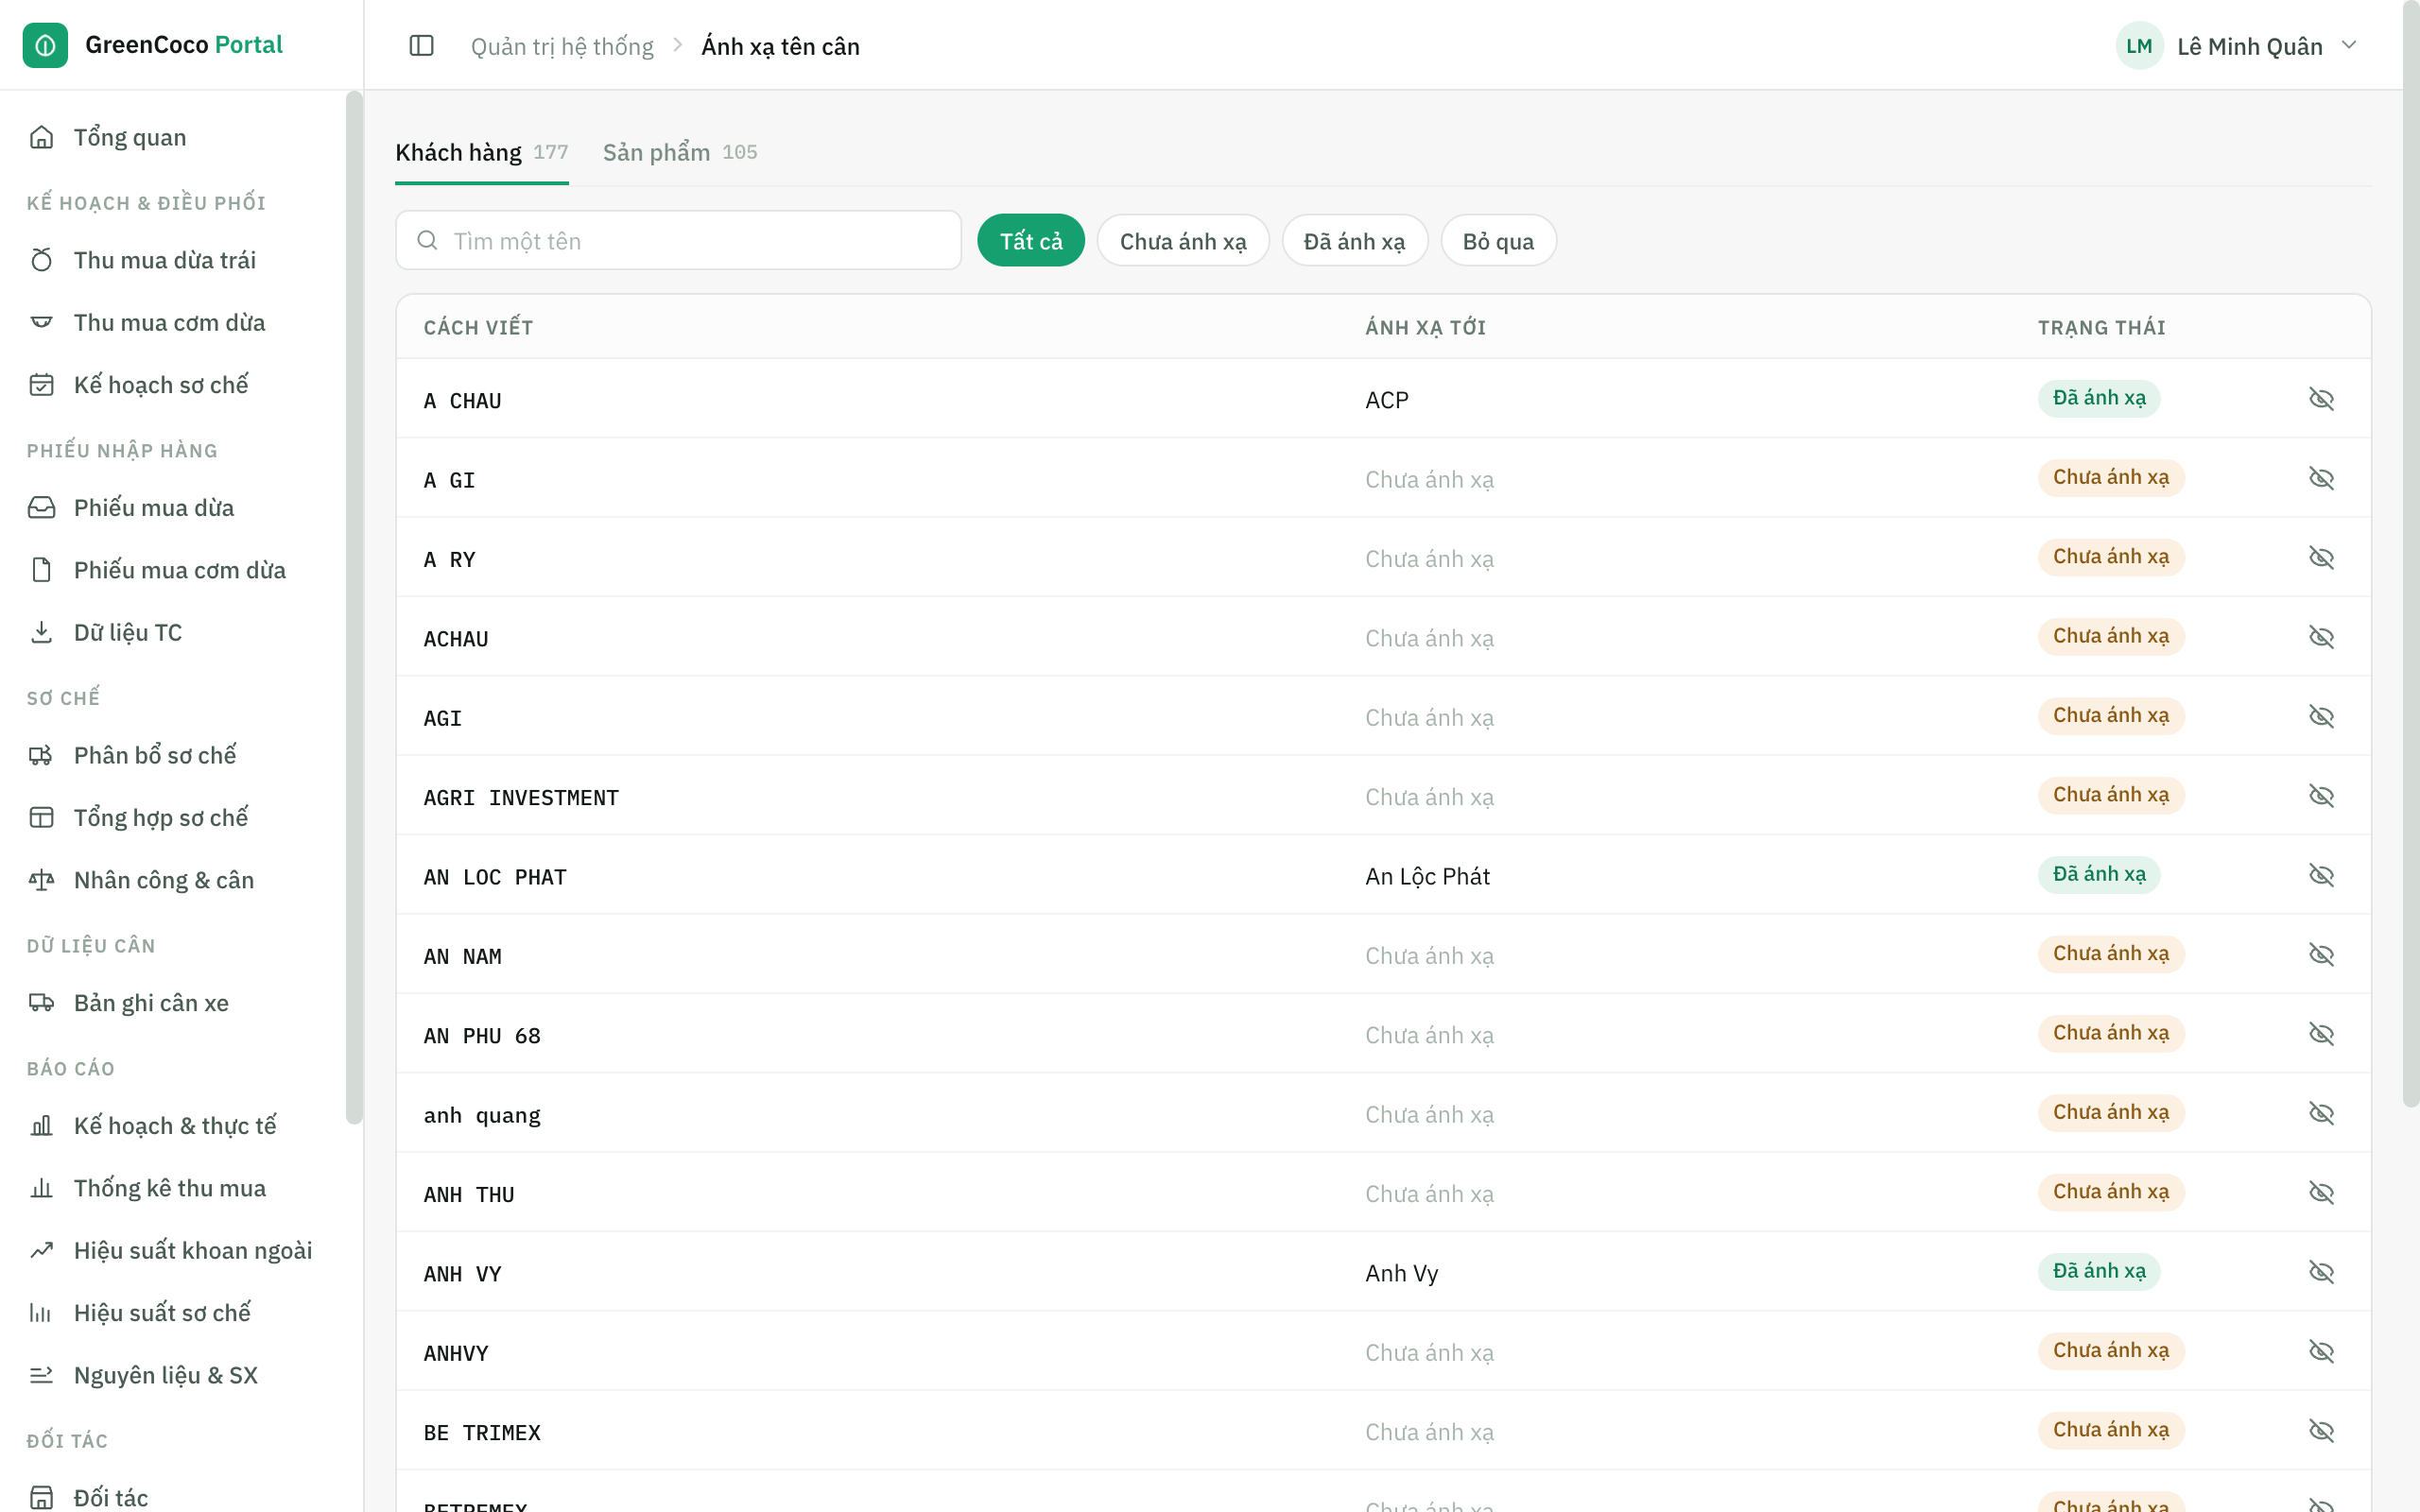Toggle ignore eye icon for ANH VY
Image resolution: width=2420 pixels, height=1512 pixels.
pos(2321,1272)
